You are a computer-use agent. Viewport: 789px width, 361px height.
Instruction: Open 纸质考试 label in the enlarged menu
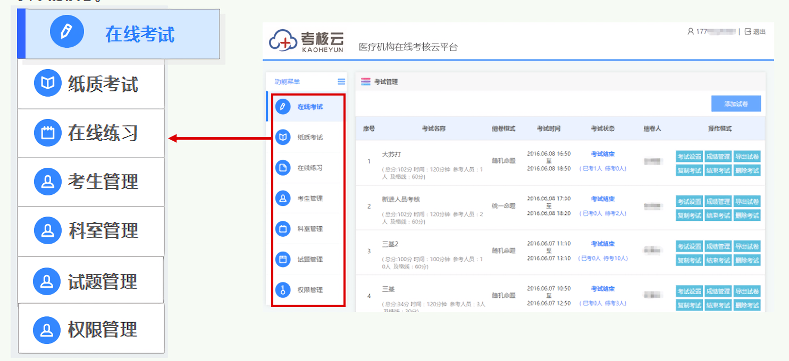pyautogui.click(x=103, y=84)
